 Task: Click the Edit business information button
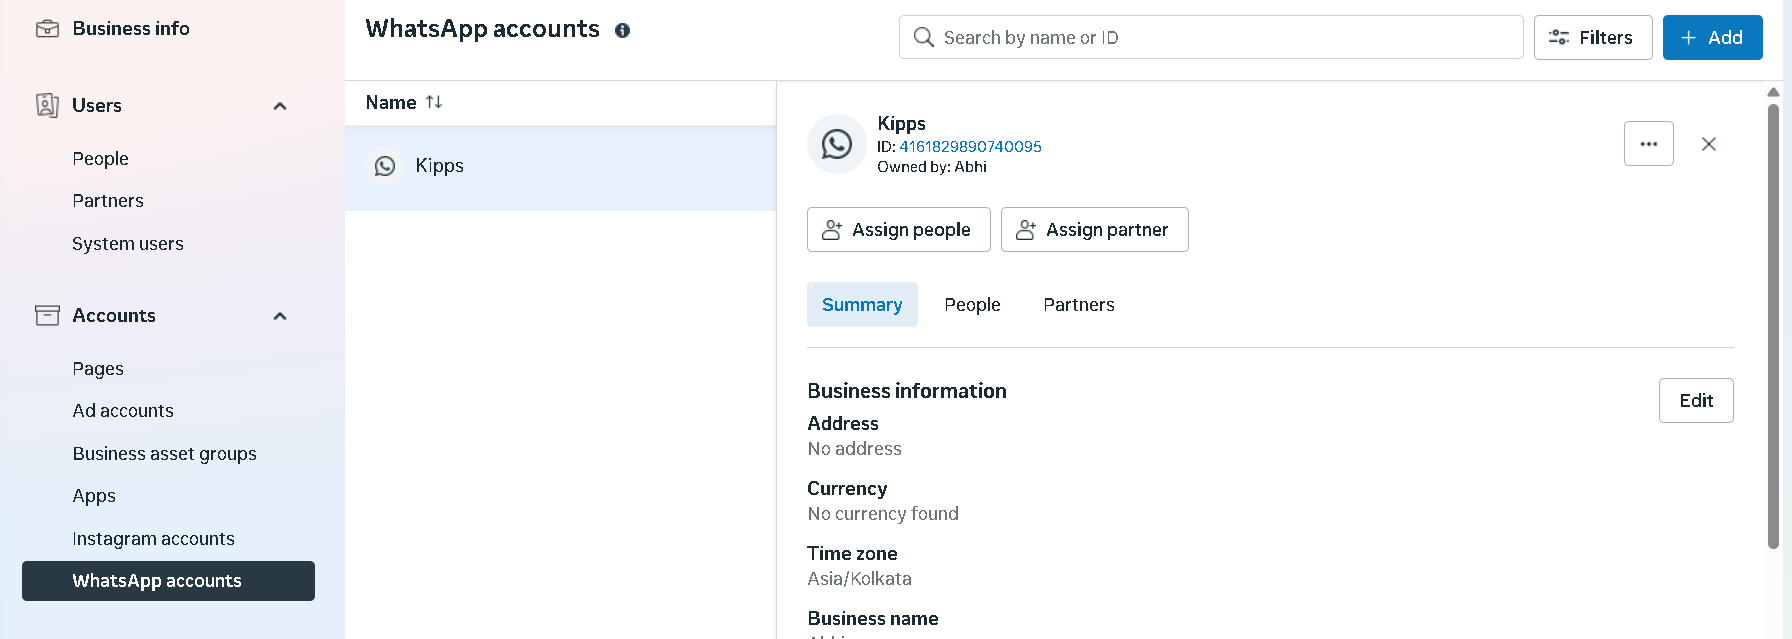click(x=1696, y=401)
